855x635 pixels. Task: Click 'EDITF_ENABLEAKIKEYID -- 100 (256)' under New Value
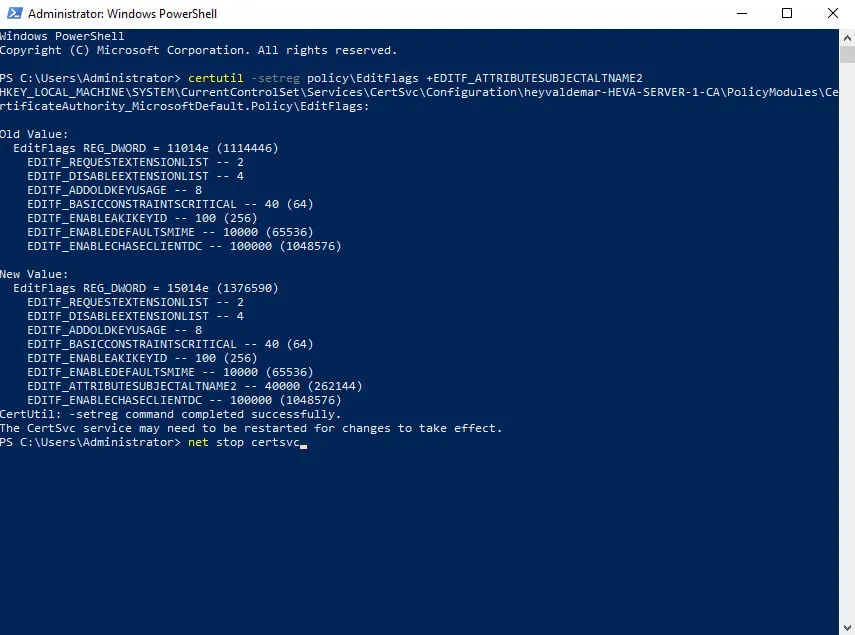click(142, 358)
